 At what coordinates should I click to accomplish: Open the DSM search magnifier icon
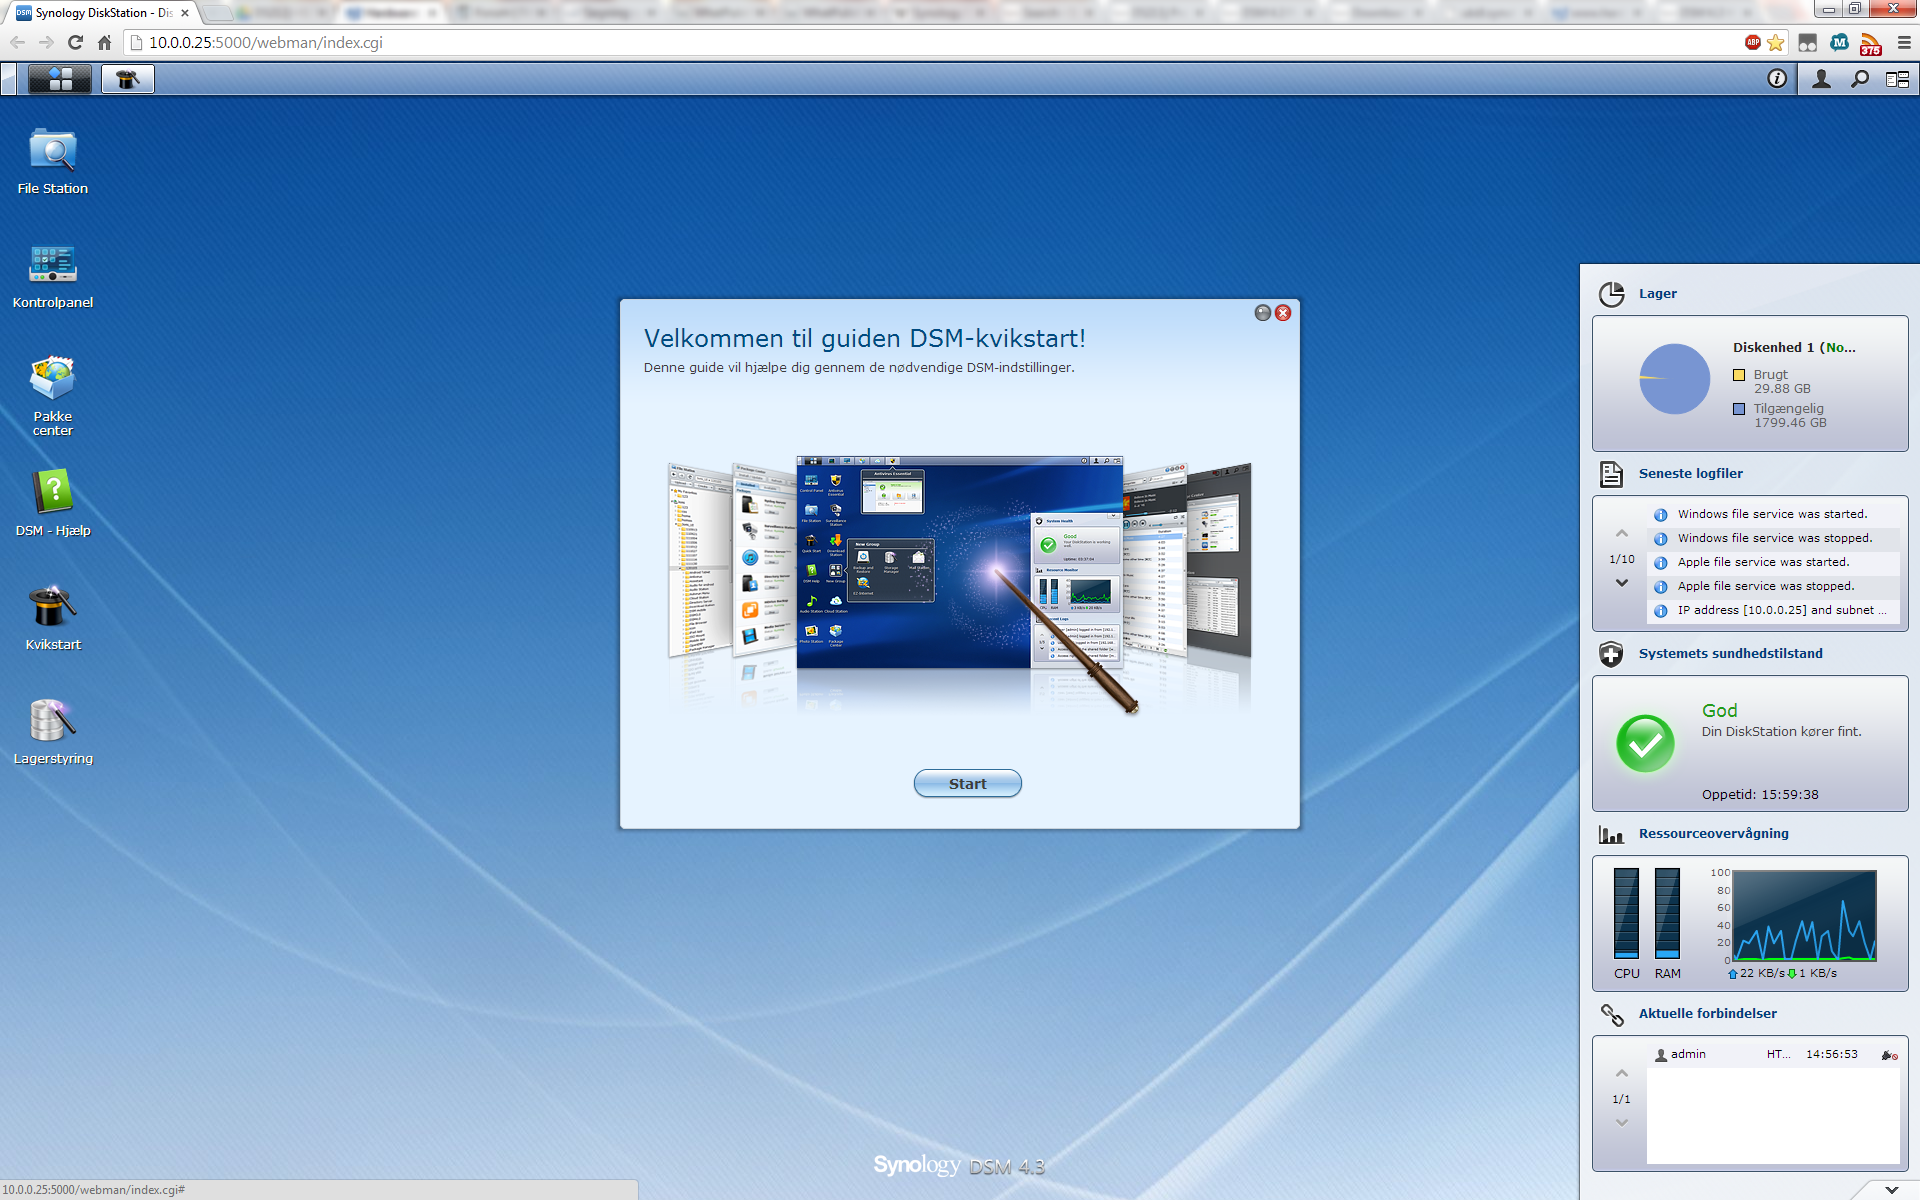(x=1860, y=79)
